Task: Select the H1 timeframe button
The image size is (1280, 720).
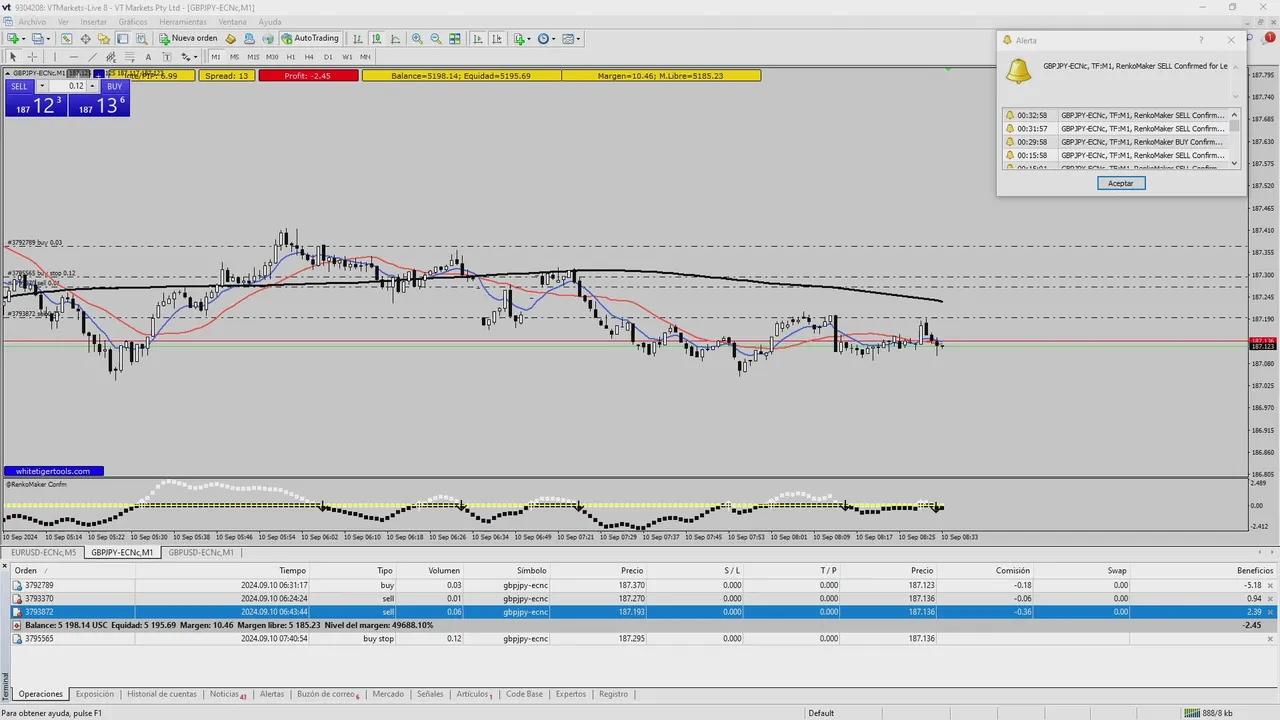Action: [291, 57]
